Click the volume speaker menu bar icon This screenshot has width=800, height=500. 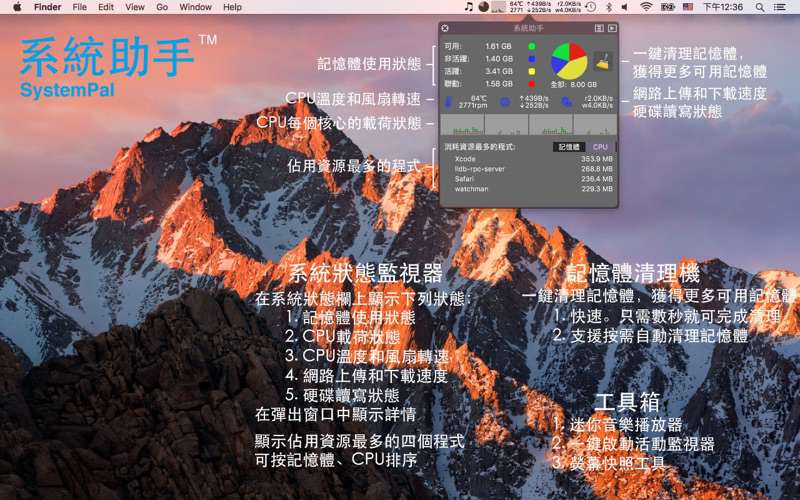click(x=625, y=7)
